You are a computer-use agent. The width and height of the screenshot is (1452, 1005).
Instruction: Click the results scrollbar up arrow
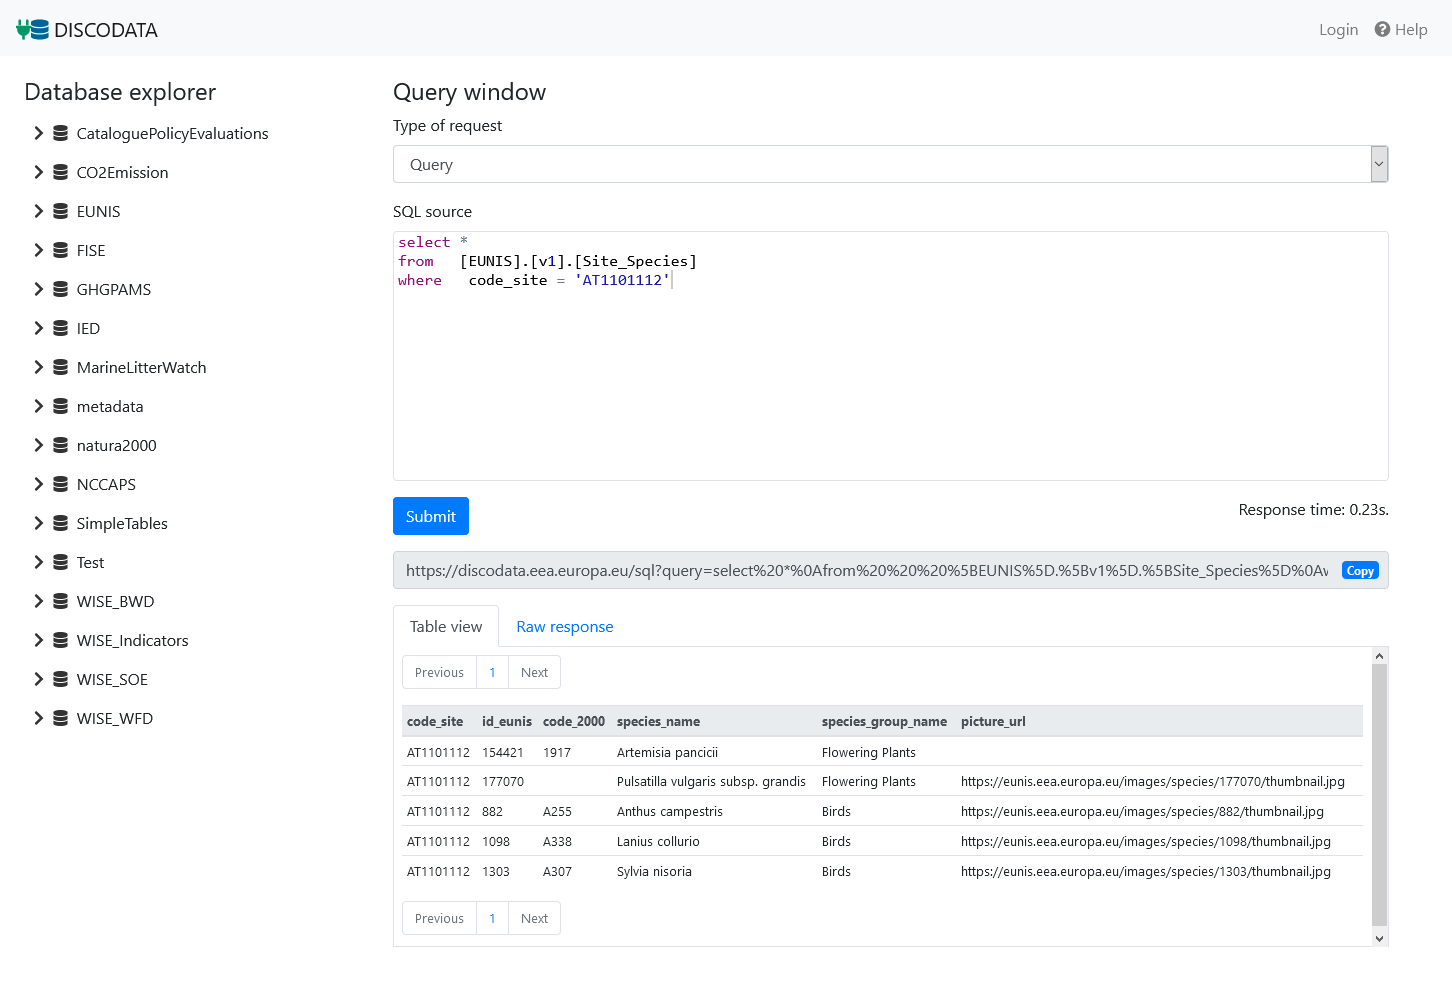pyautogui.click(x=1380, y=656)
